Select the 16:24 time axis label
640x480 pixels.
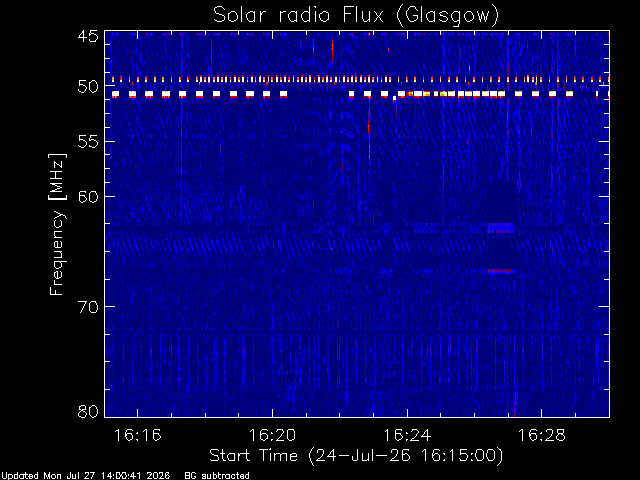[x=407, y=435]
